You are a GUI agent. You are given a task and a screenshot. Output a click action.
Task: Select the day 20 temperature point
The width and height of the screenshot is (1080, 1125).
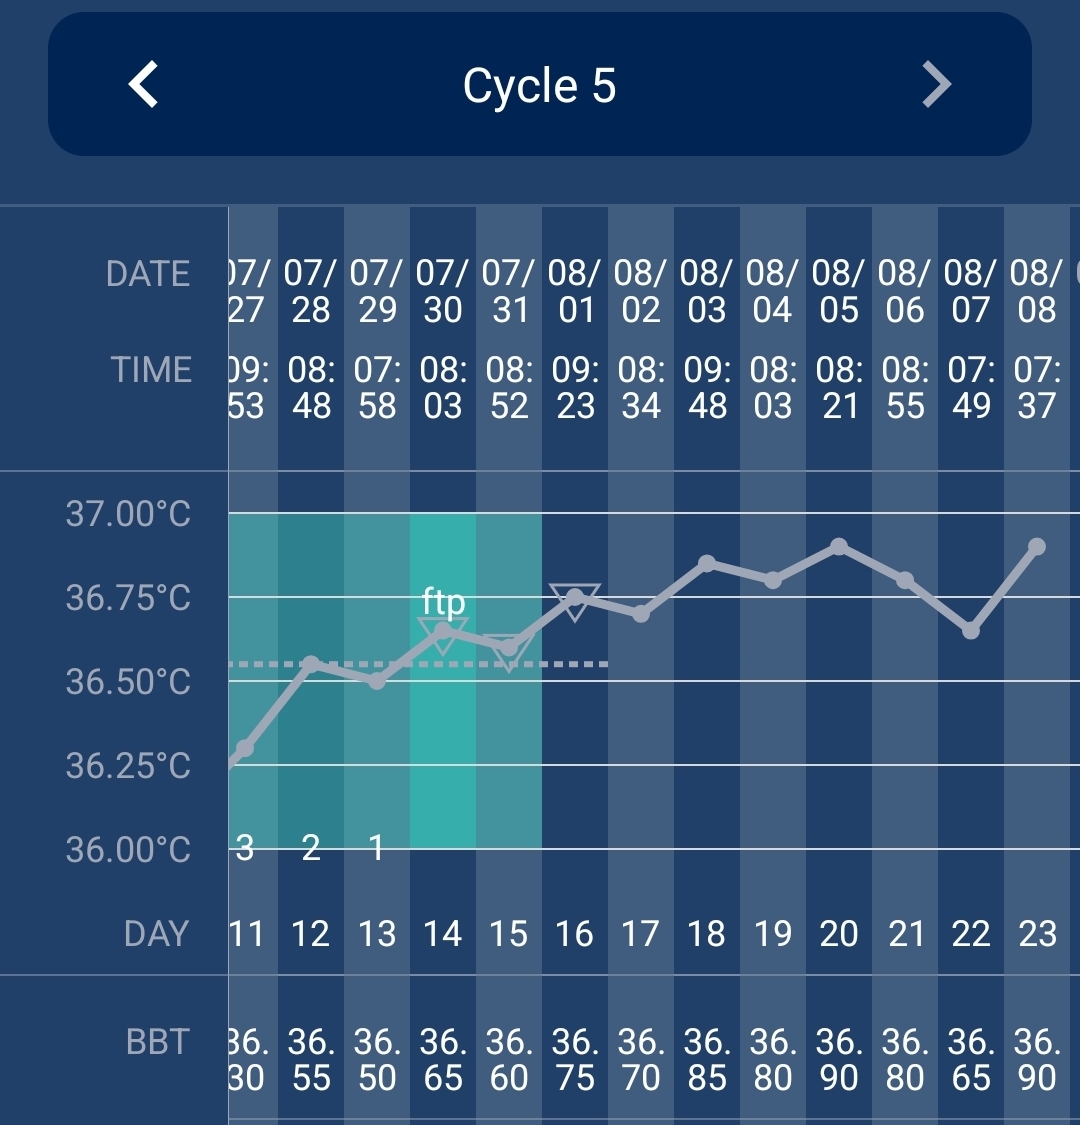click(839, 546)
